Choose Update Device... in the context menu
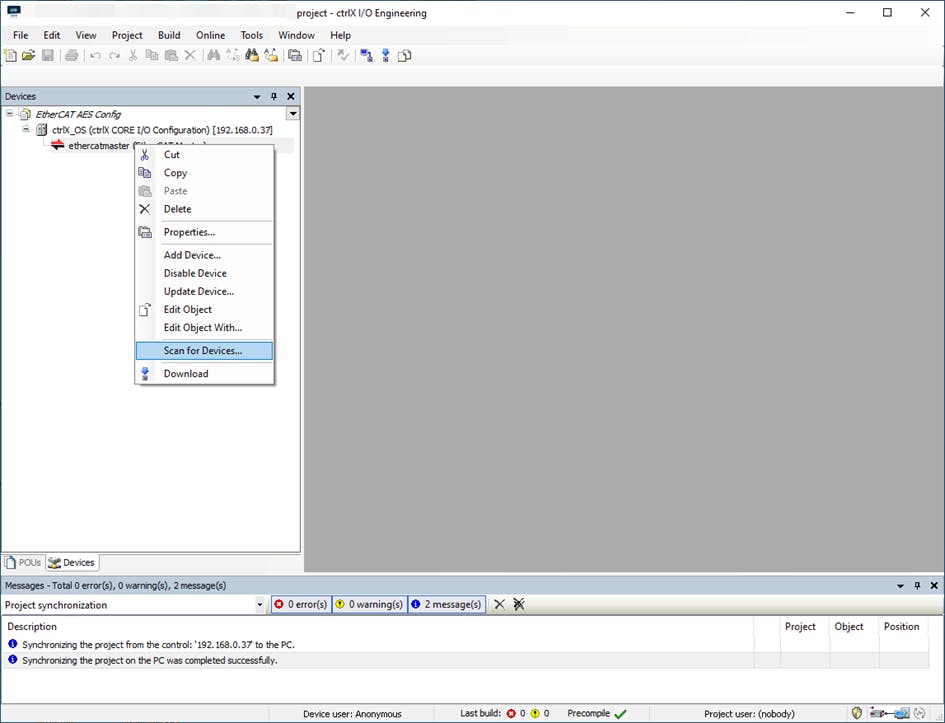This screenshot has width=945, height=723. pos(204,291)
